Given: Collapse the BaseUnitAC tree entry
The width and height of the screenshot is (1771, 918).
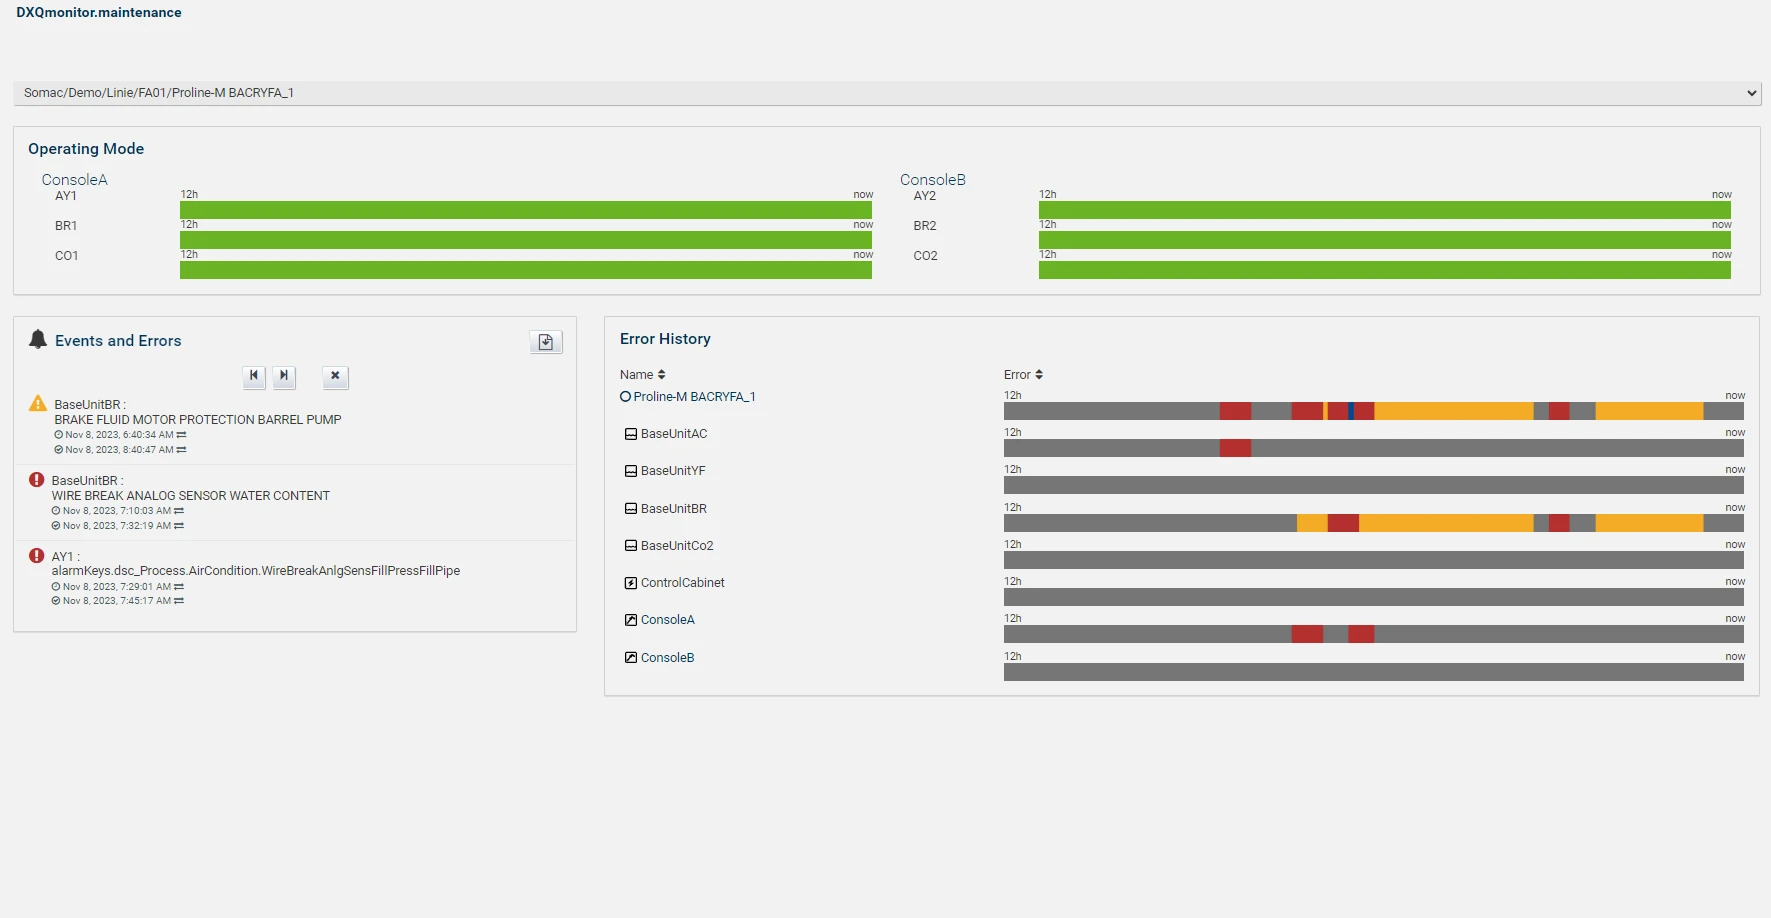Looking at the screenshot, I should pyautogui.click(x=631, y=434).
